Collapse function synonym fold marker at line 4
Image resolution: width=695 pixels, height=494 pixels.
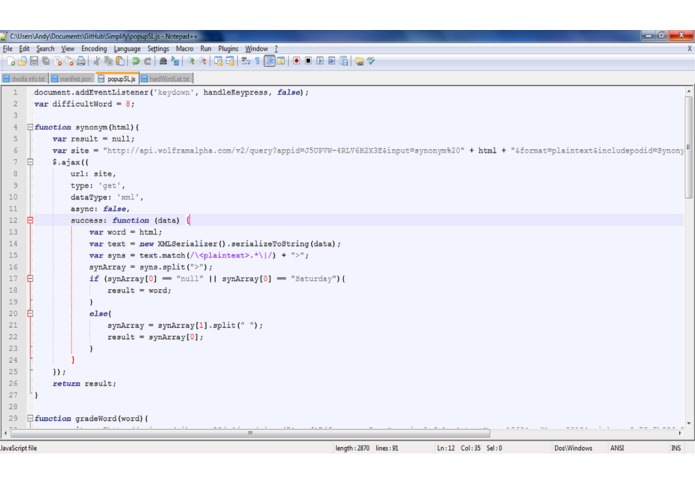(30, 127)
